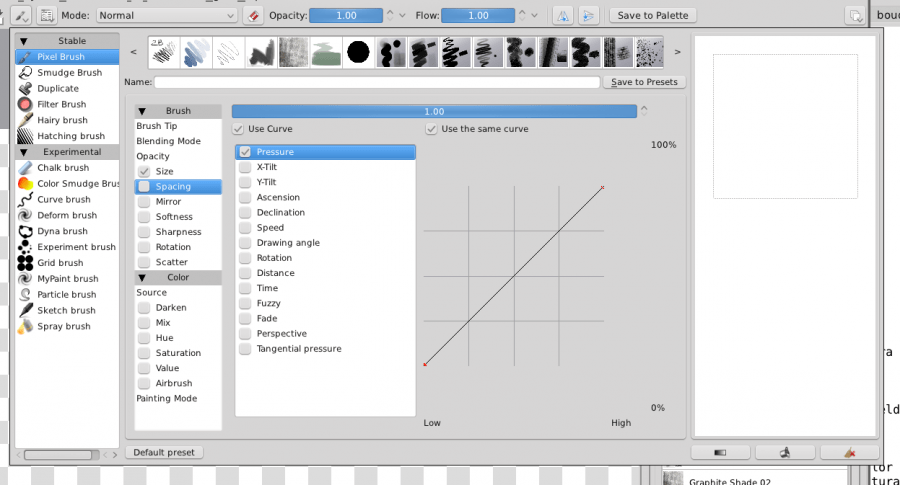Enable the X-Tilt sensor checkbox

click(x=245, y=167)
